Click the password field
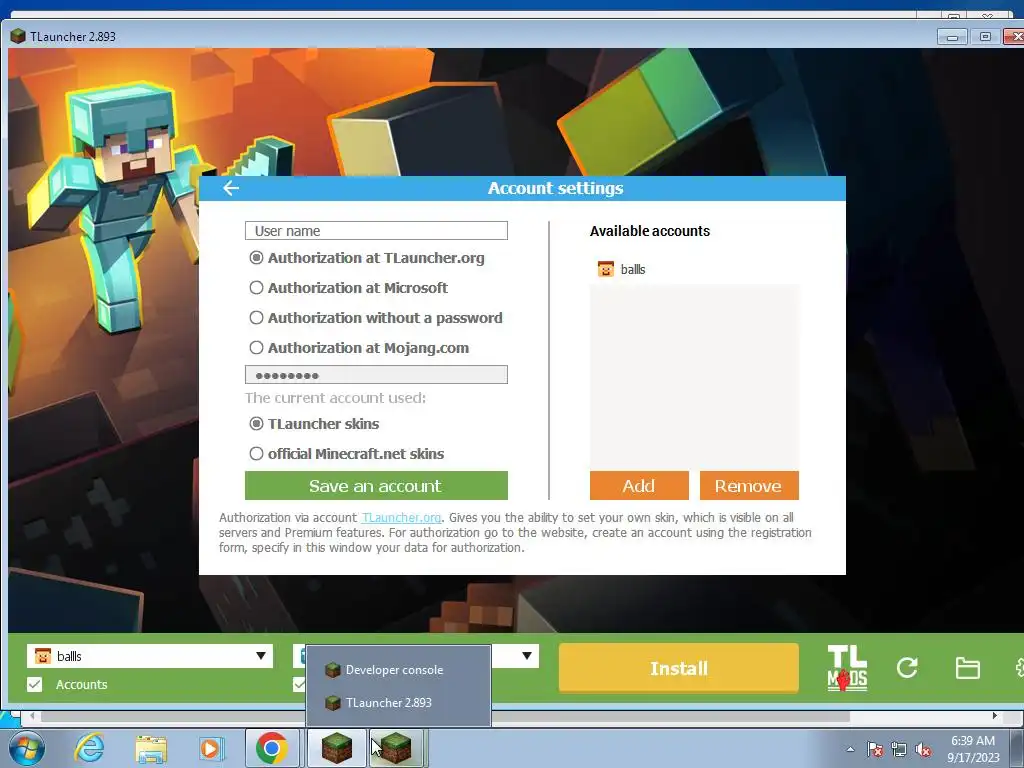This screenshot has width=1024, height=768. click(376, 375)
